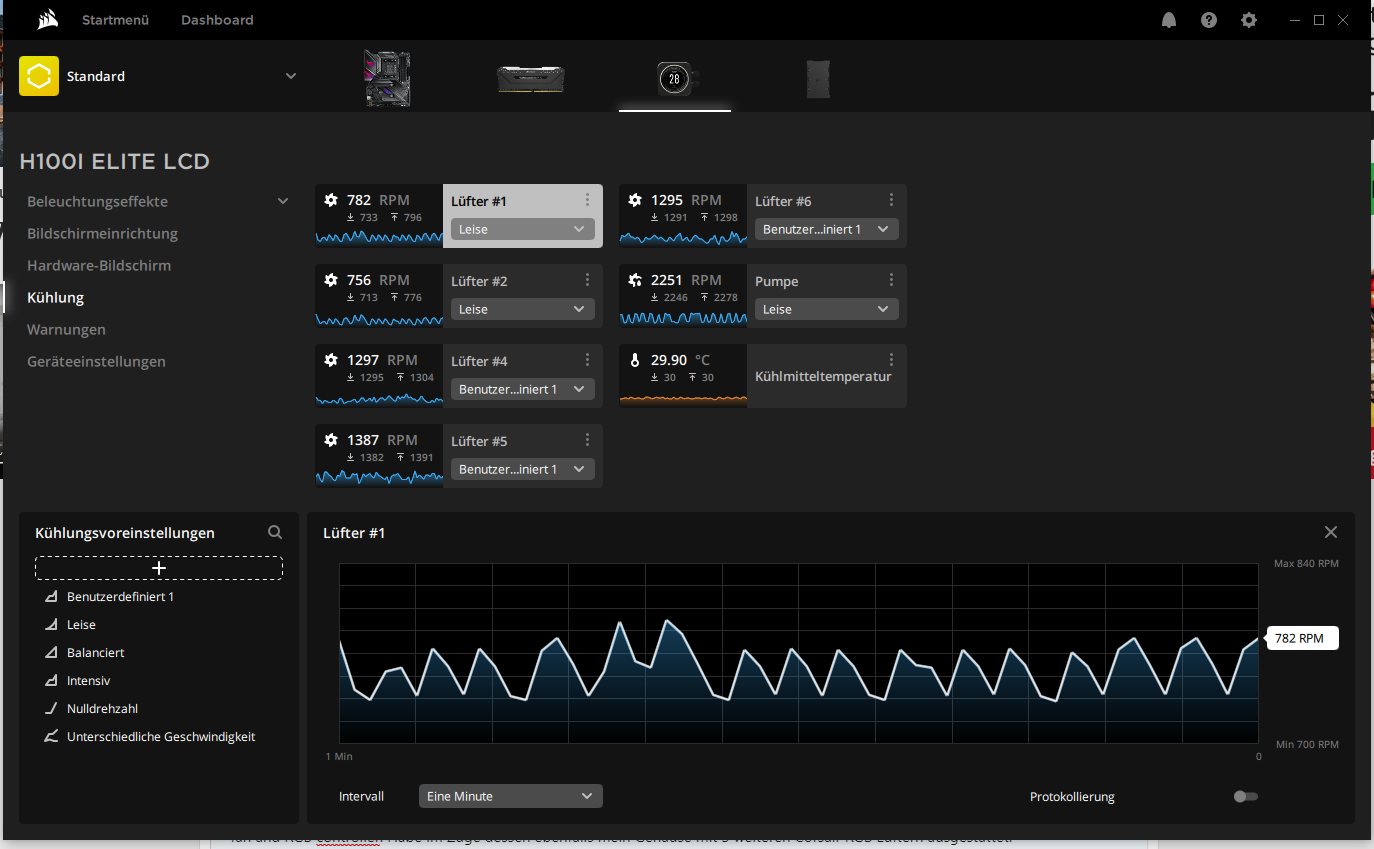1374x849 pixels.
Task: Open iCUE settings gear
Action: pos(1249,20)
